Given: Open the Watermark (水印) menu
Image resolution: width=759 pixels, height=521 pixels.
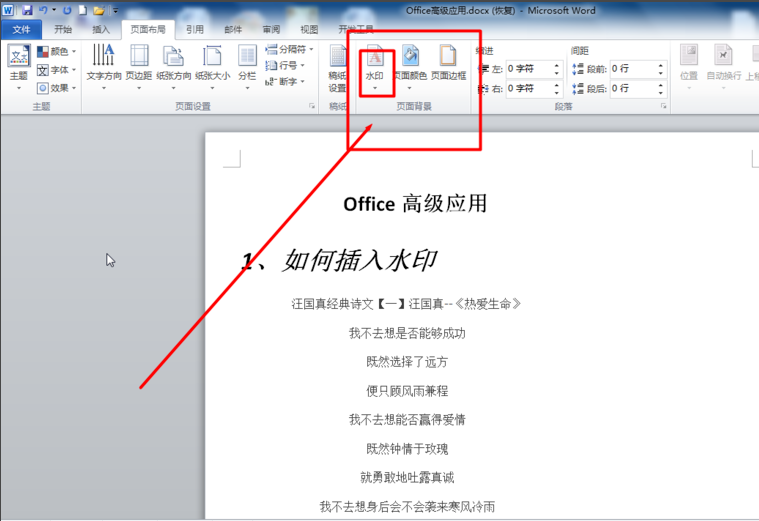Looking at the screenshot, I should 375,68.
